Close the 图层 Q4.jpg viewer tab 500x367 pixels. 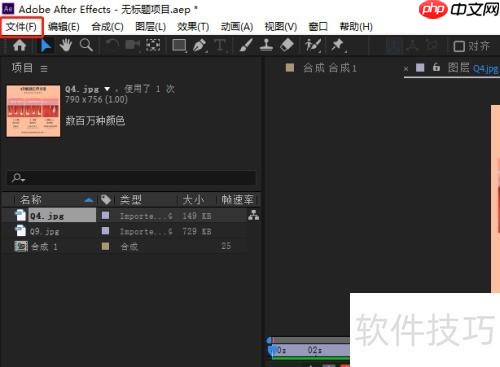point(406,69)
